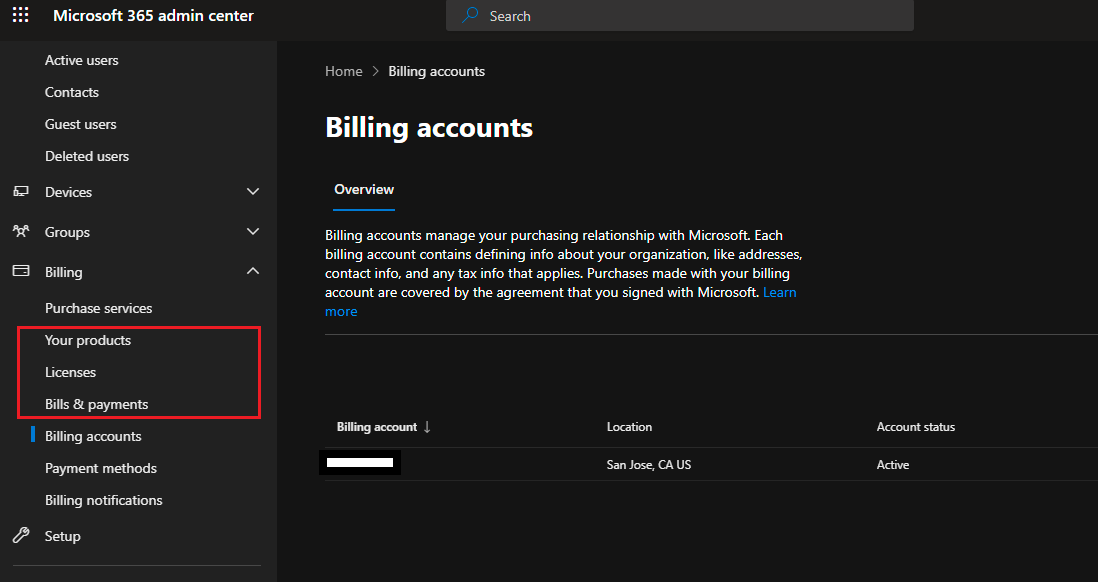Open the app launcher waffle icon
This screenshot has height=582, width=1098.
[21, 15]
